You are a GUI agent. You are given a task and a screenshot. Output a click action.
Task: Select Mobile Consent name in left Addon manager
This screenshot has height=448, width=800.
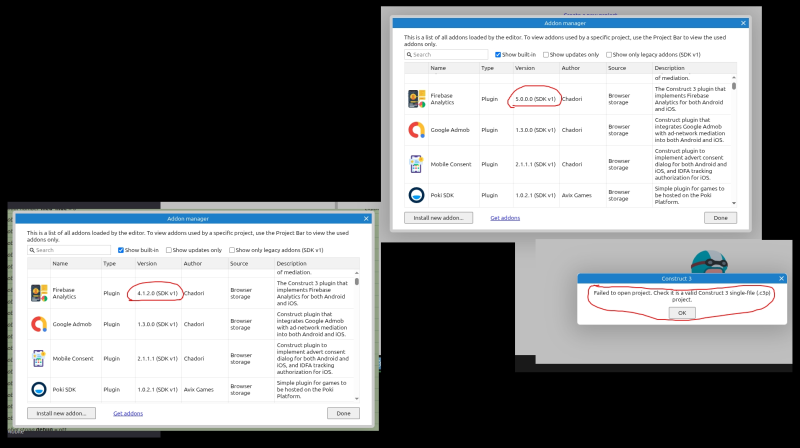(73, 358)
